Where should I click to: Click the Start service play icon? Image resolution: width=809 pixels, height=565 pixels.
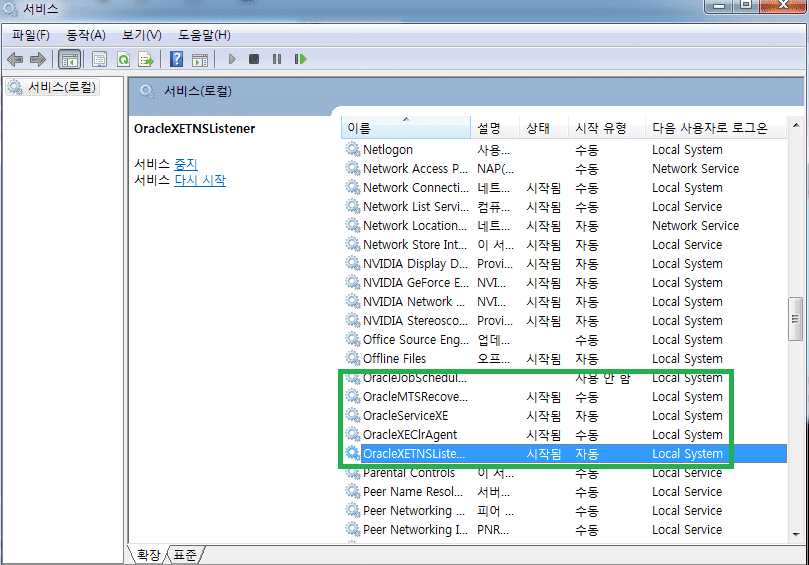tap(232, 59)
